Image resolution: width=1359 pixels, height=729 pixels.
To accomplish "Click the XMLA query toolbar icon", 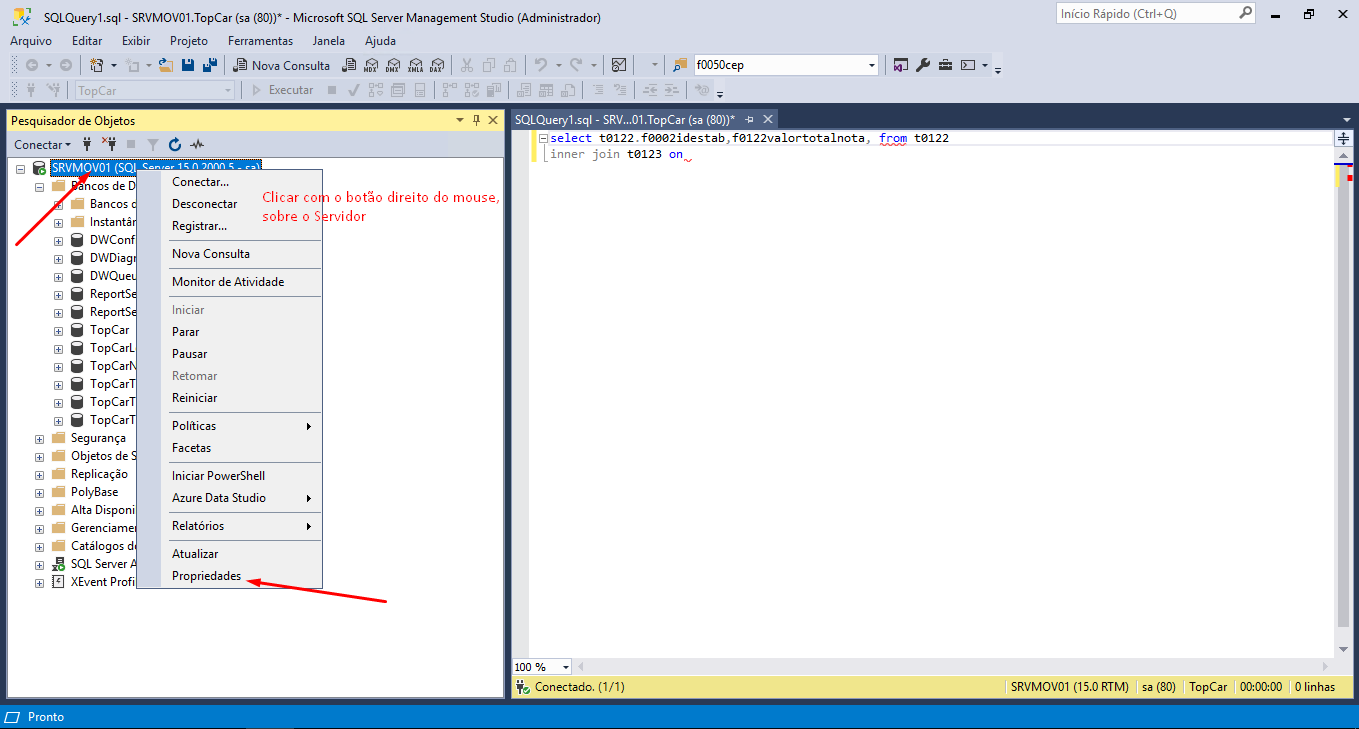I will tap(414, 65).
